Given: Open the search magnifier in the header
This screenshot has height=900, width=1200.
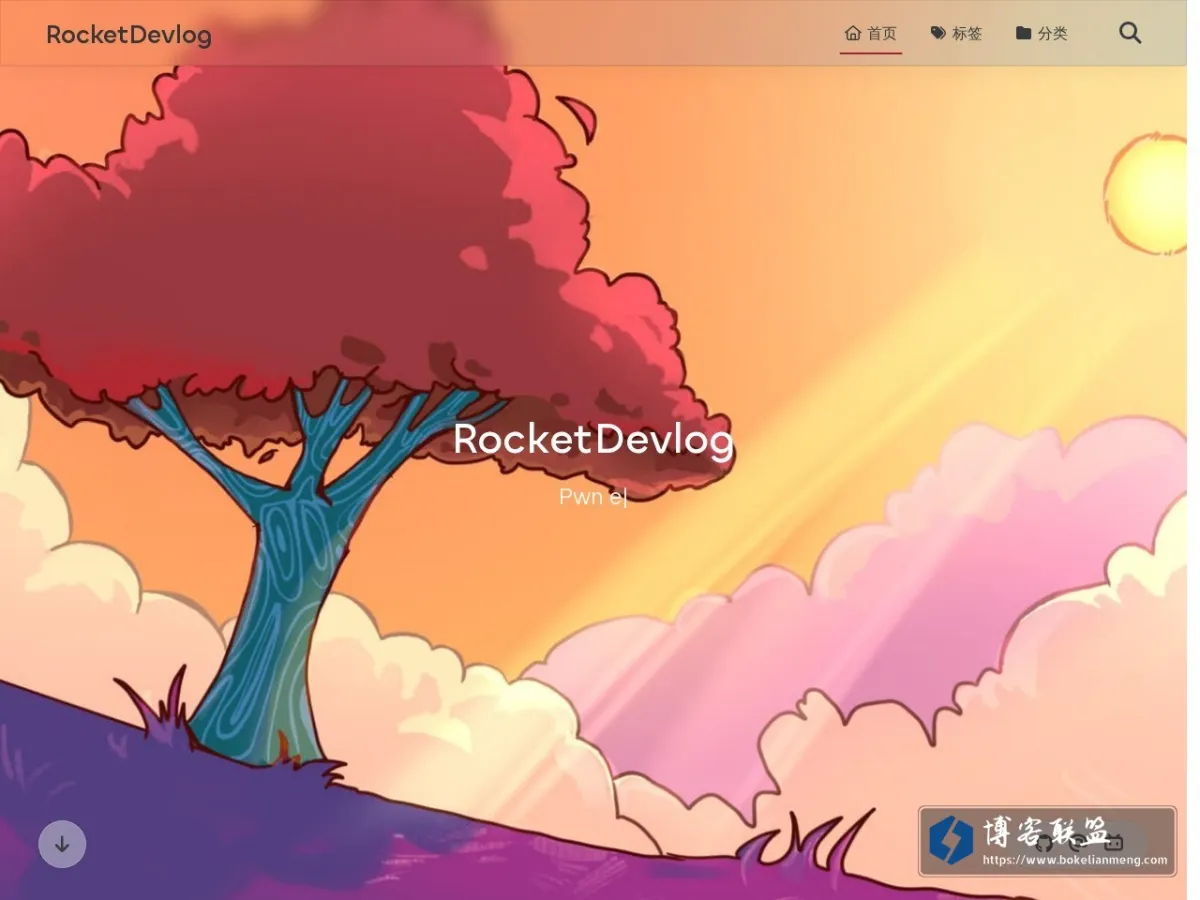Looking at the screenshot, I should coord(1130,33).
